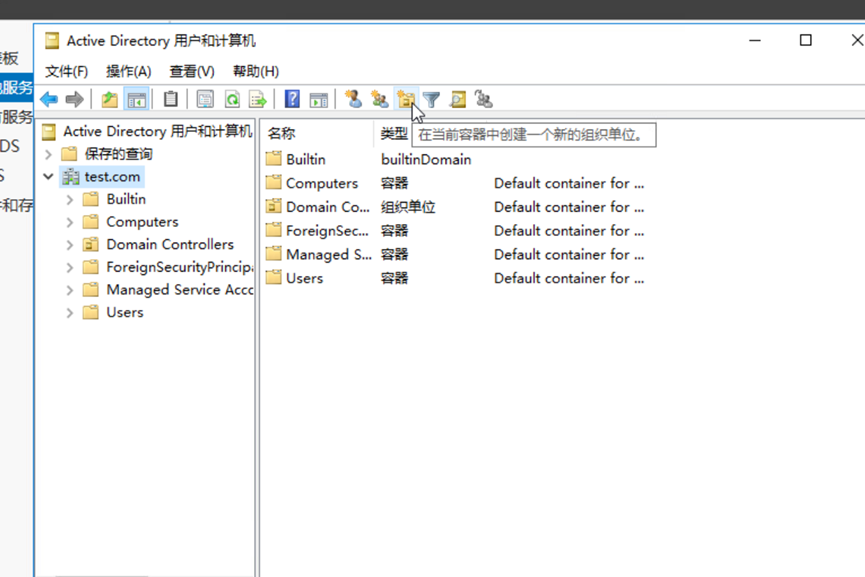This screenshot has height=577, width=865.
Task: Click the Users row description text
Action: tap(569, 278)
